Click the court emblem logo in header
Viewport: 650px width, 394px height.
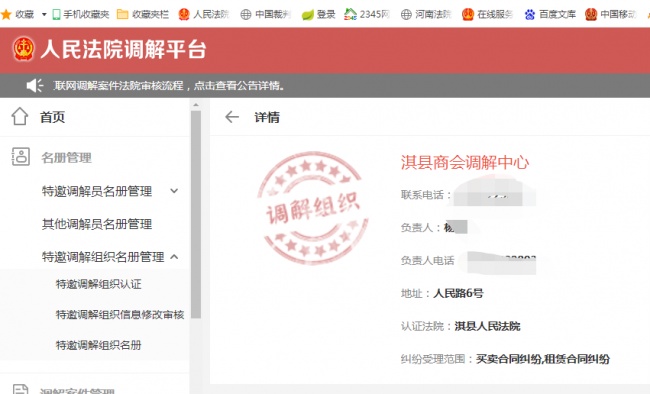[23, 49]
